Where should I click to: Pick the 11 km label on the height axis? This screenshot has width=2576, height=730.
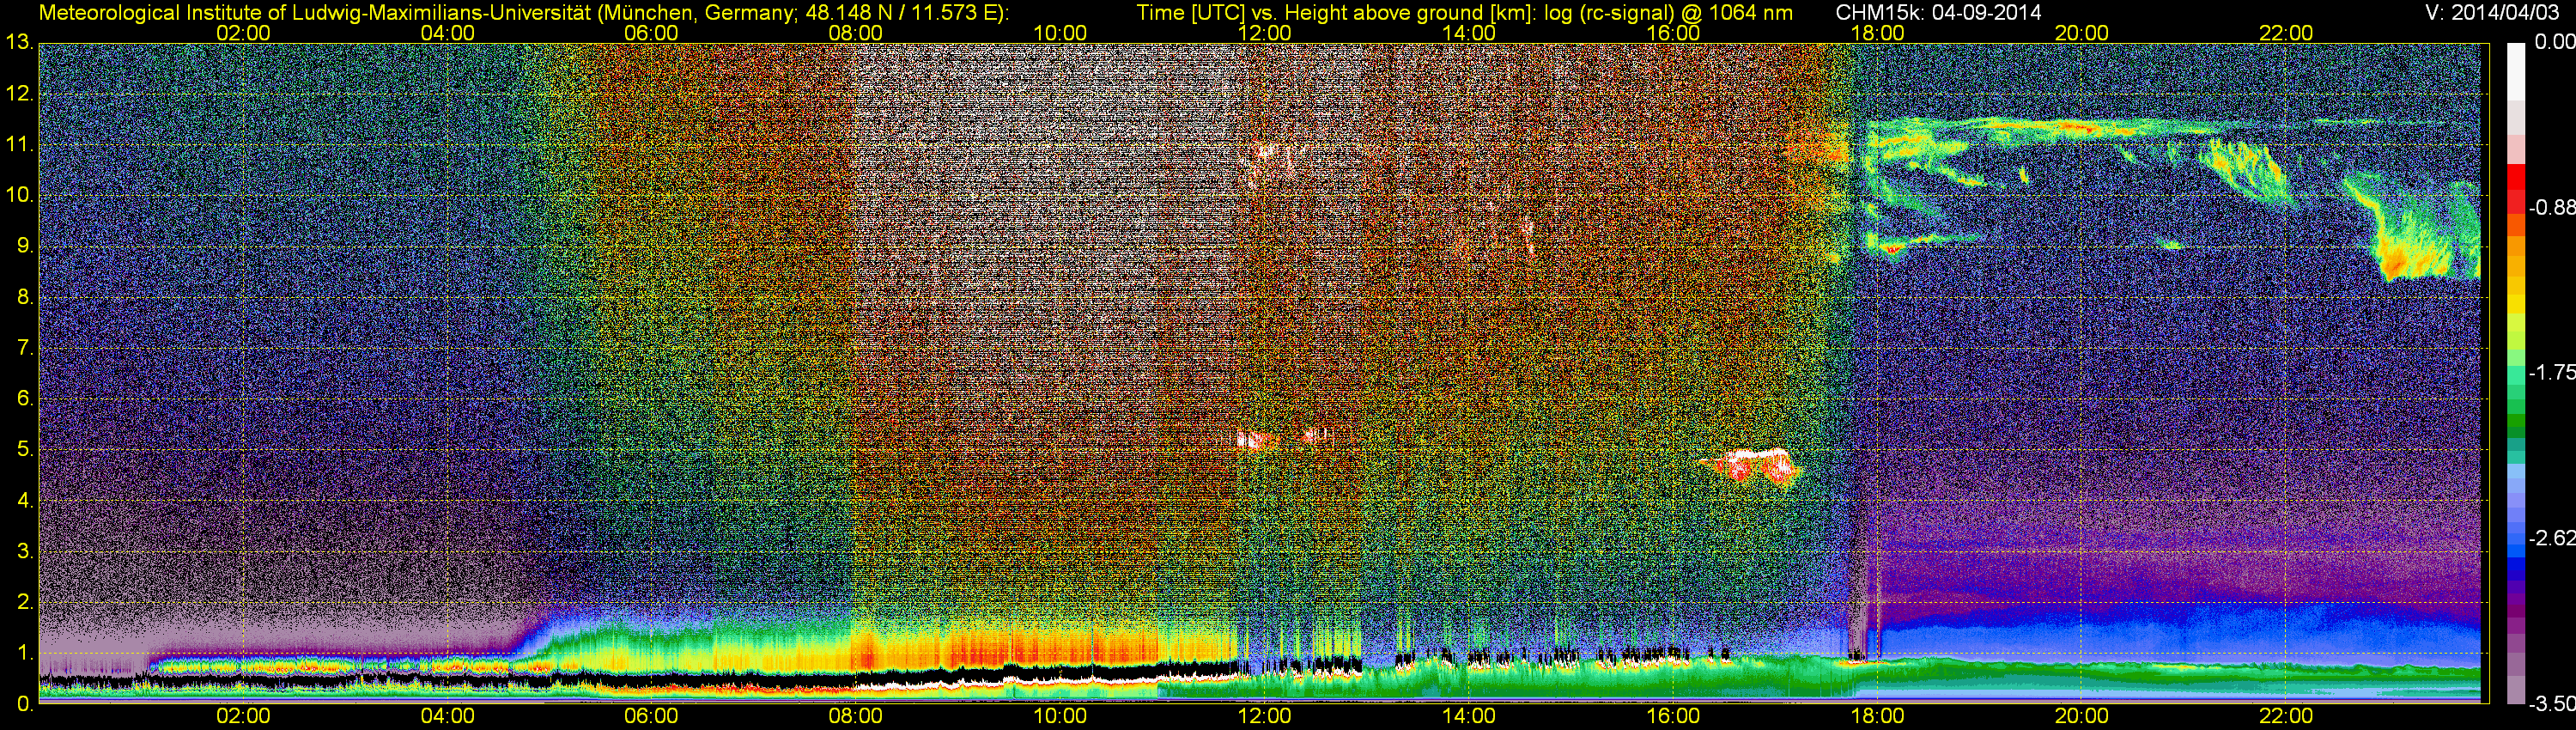[19, 145]
